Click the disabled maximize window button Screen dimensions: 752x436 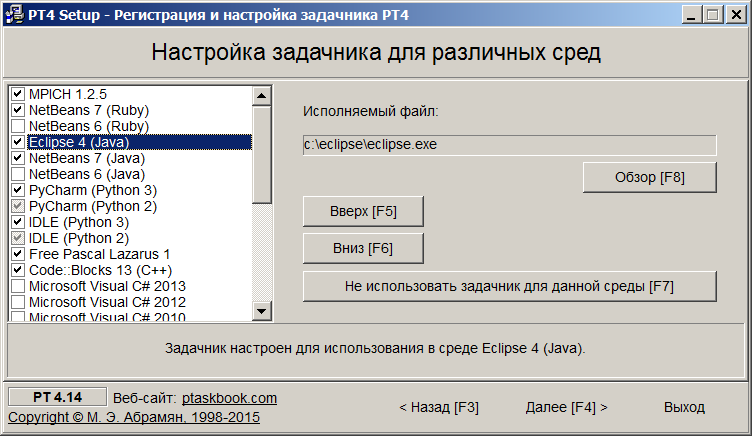click(713, 15)
